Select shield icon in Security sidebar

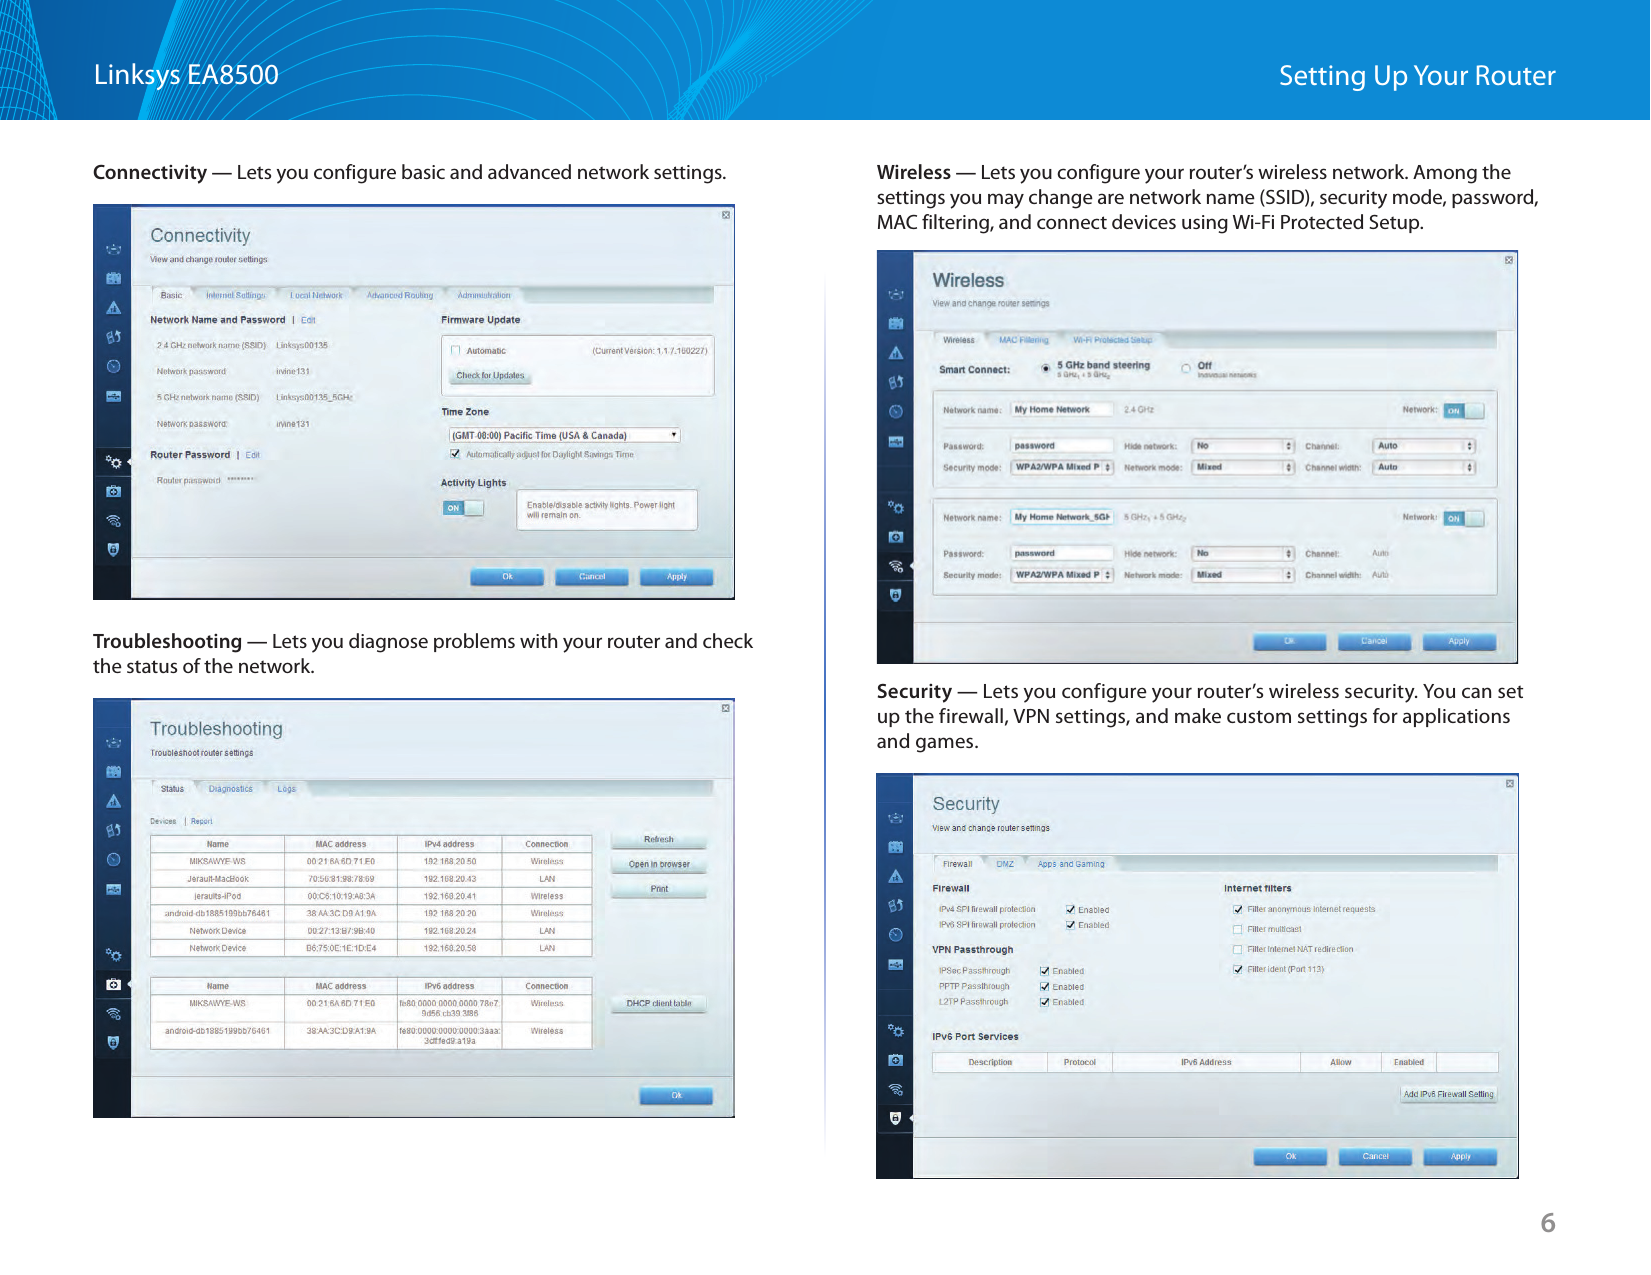(x=896, y=1118)
